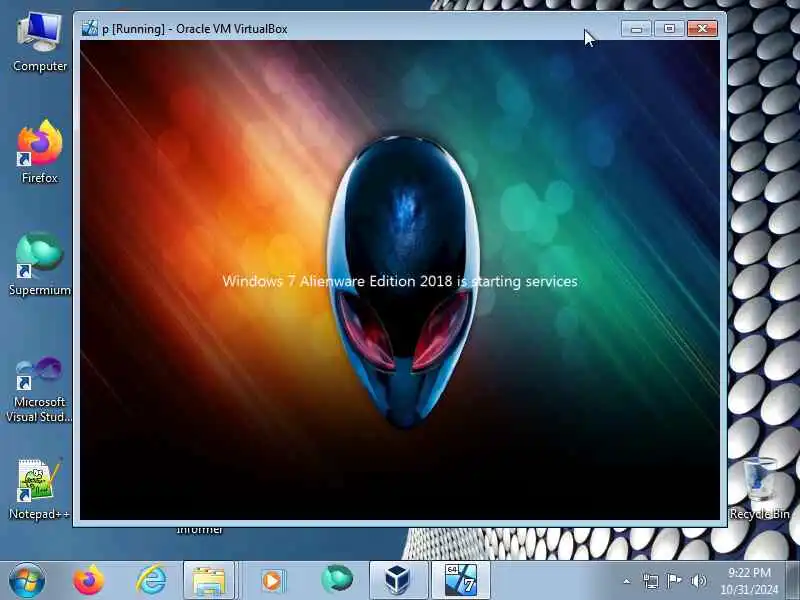Screen dimensions: 800x600
Task: Launch Firefox from the taskbar
Action: pos(88,581)
